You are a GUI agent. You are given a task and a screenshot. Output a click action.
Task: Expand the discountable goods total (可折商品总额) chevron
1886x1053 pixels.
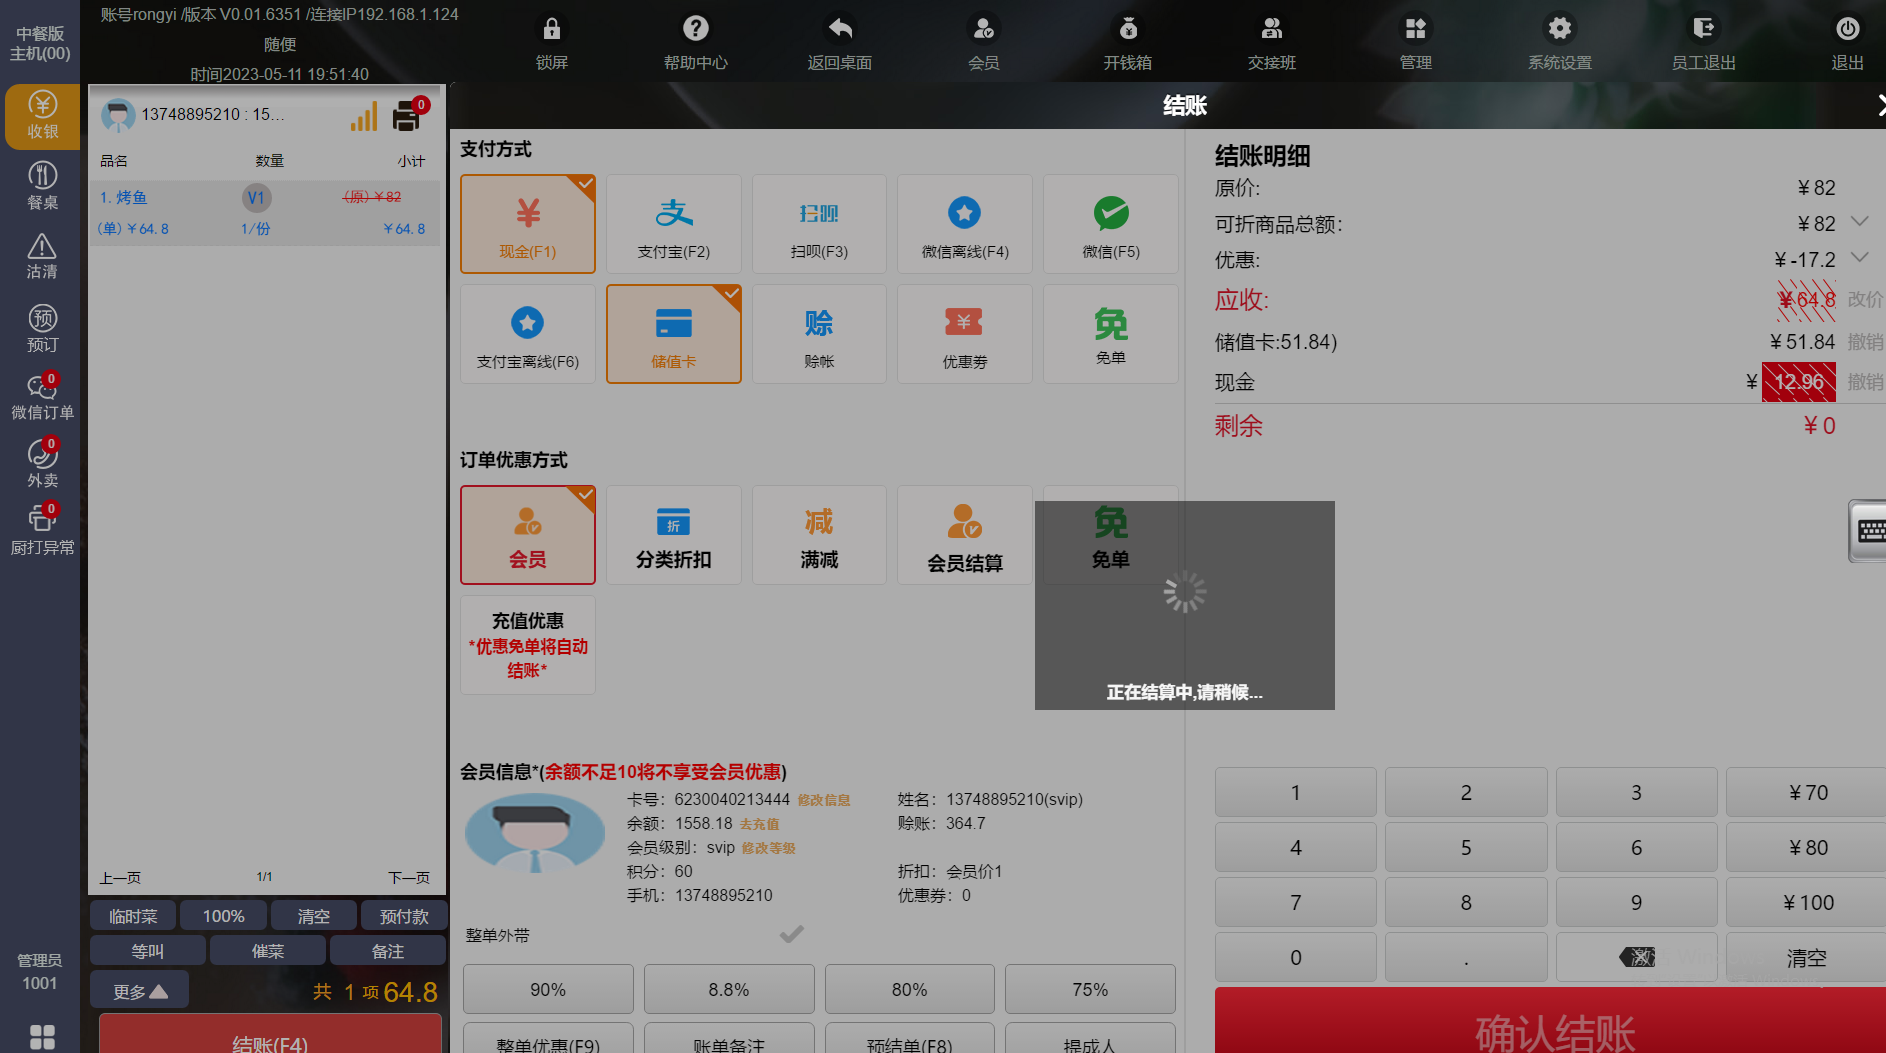[x=1859, y=222]
